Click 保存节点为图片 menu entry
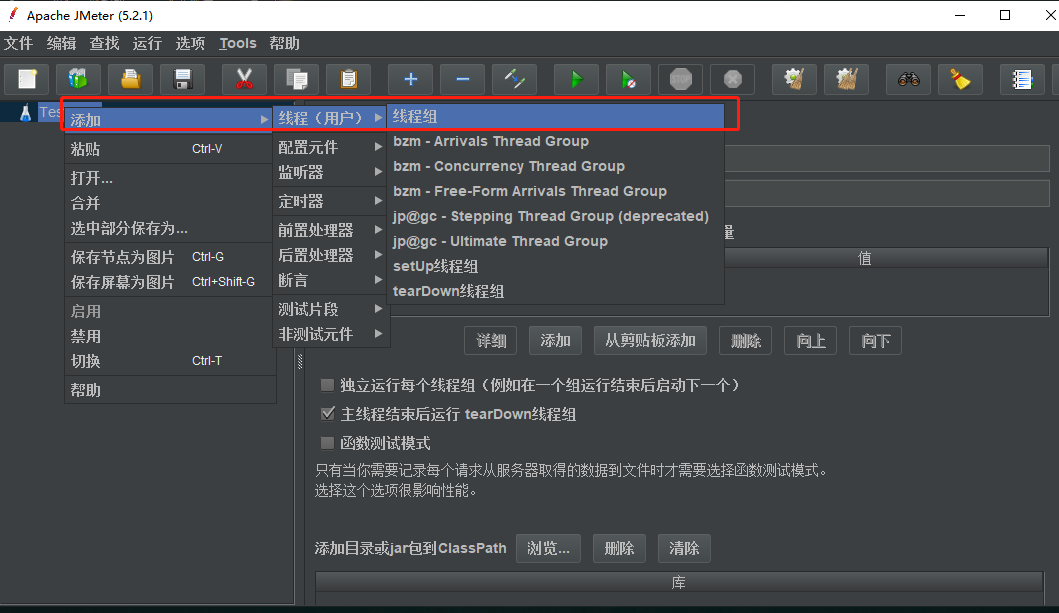Image resolution: width=1059 pixels, height=613 pixels. (x=170, y=257)
